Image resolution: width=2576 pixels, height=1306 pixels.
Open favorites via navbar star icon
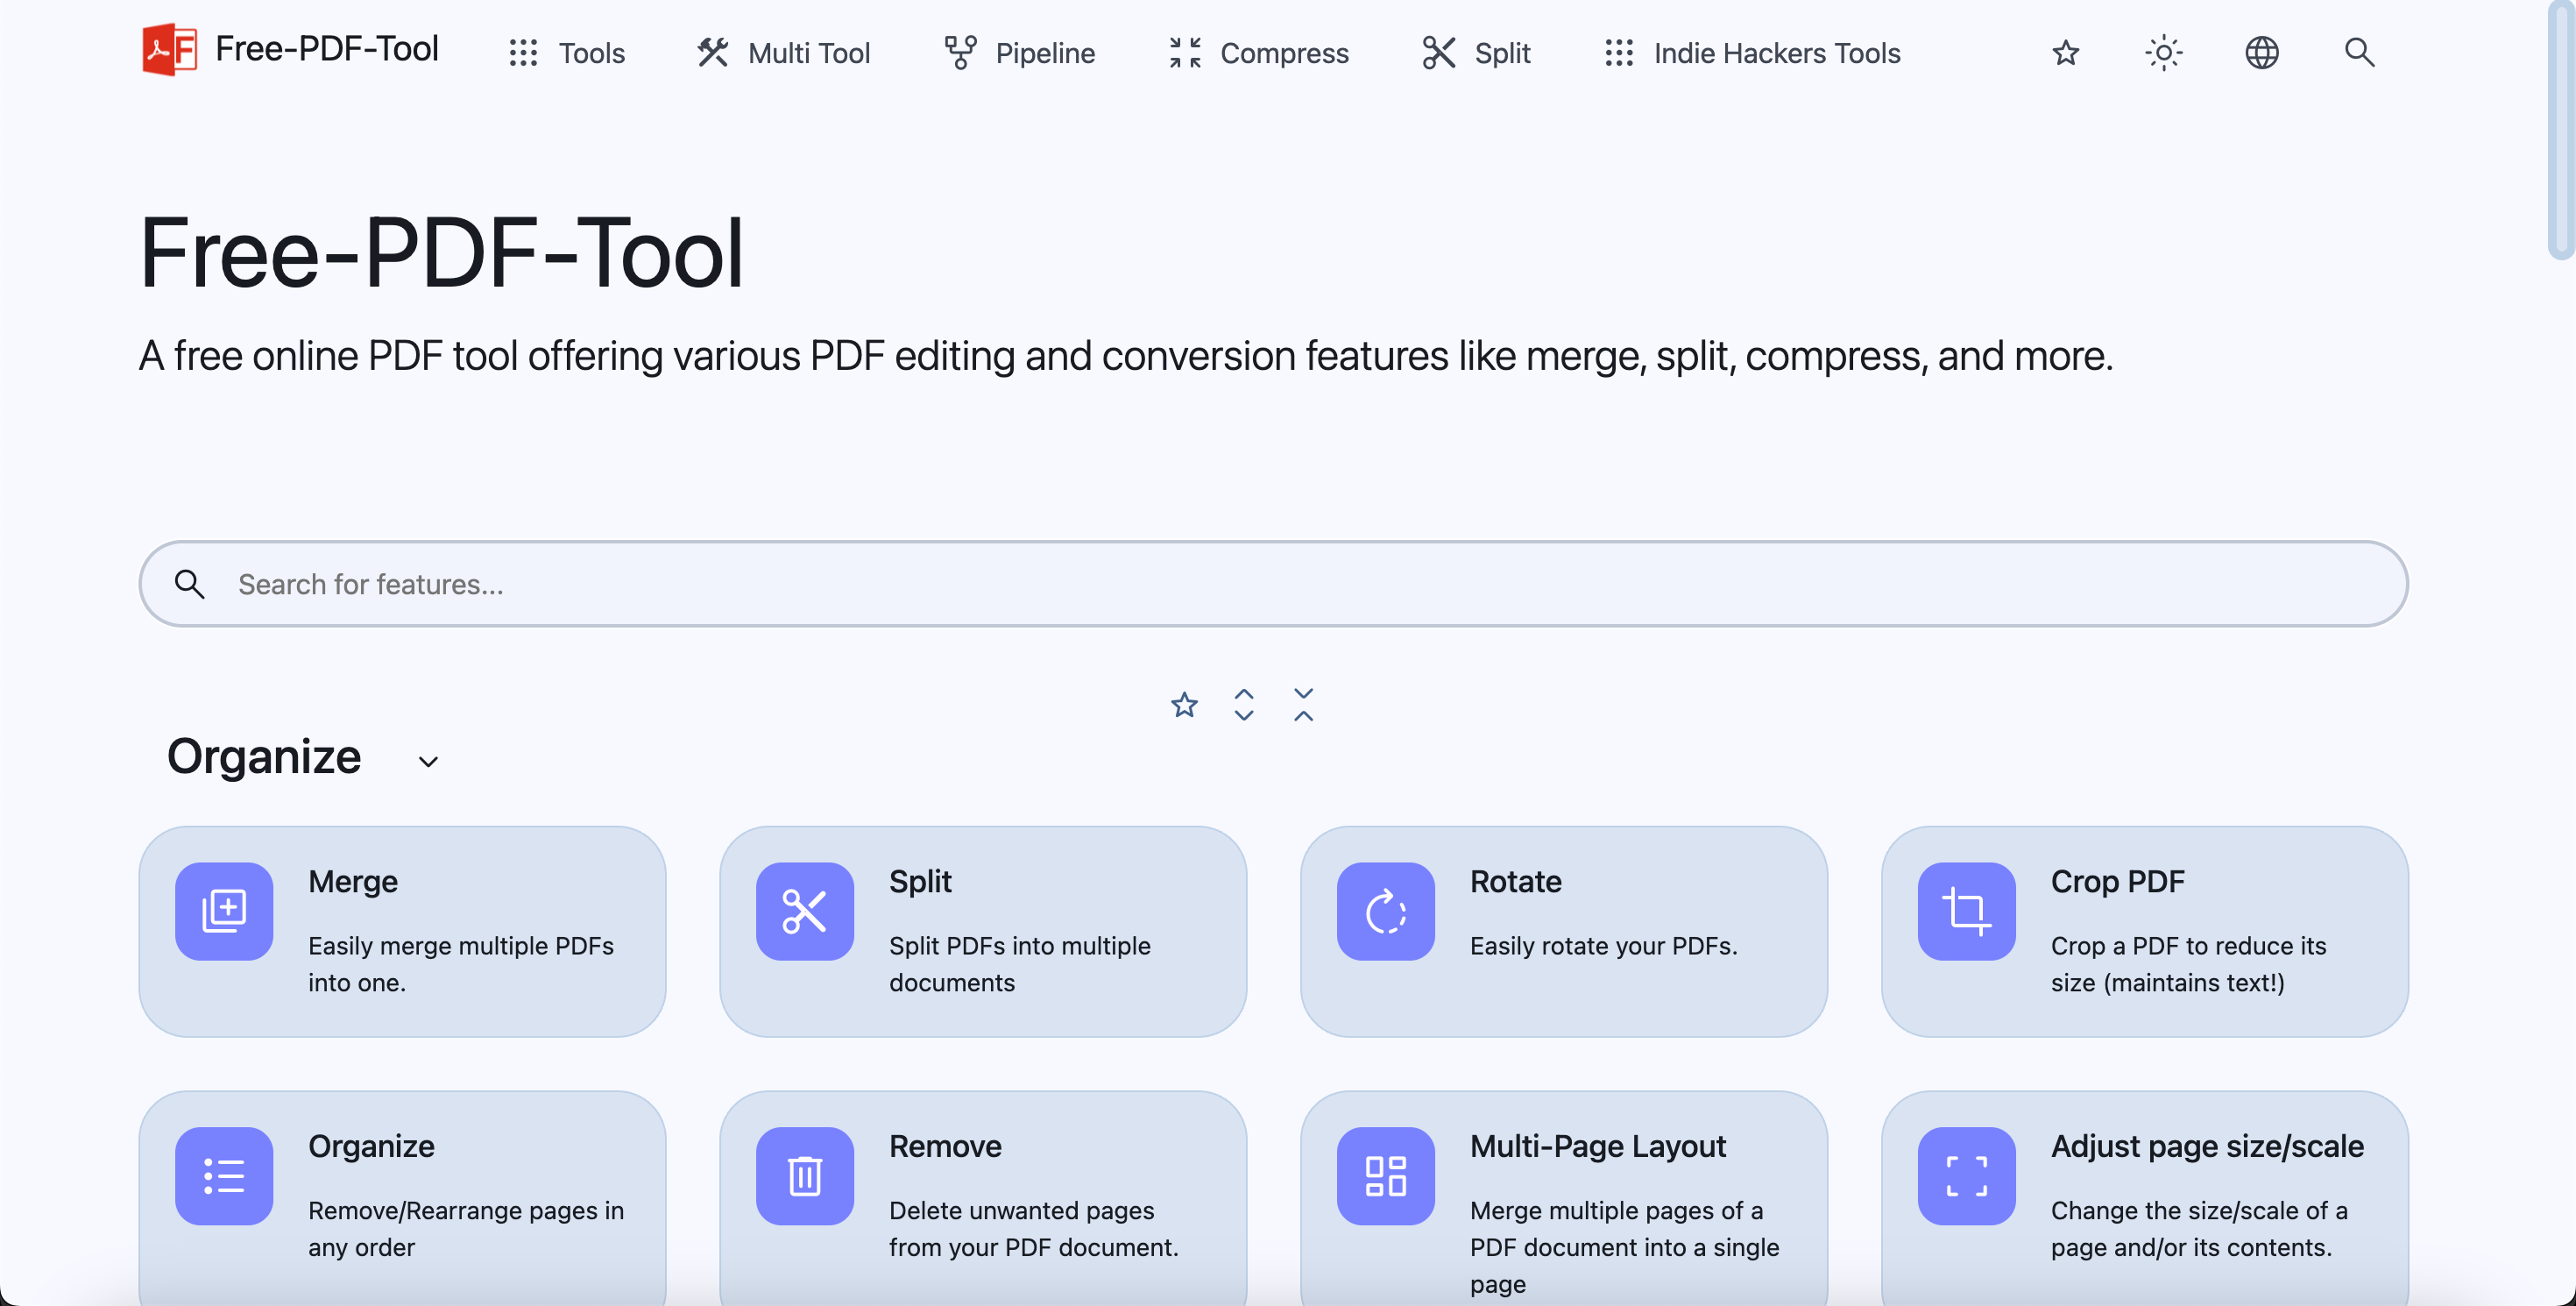pyautogui.click(x=2066, y=52)
